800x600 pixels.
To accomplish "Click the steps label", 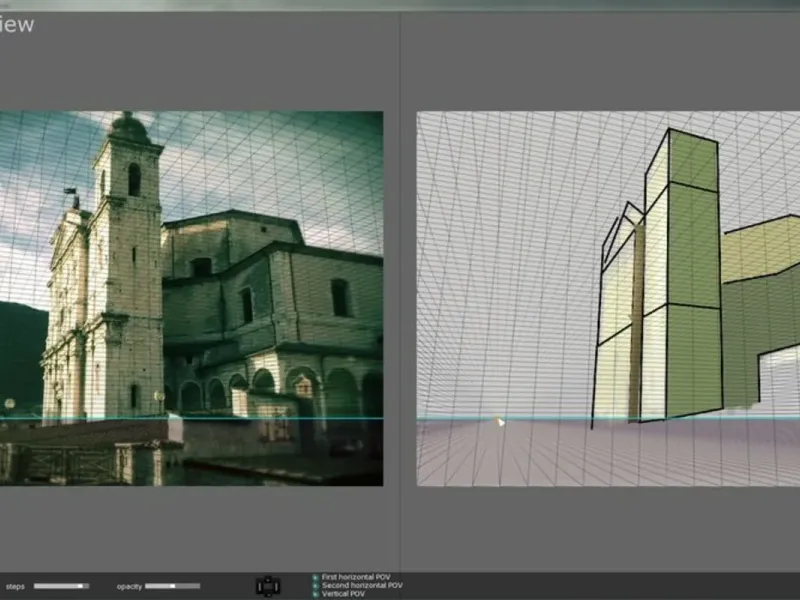I will click(15, 586).
